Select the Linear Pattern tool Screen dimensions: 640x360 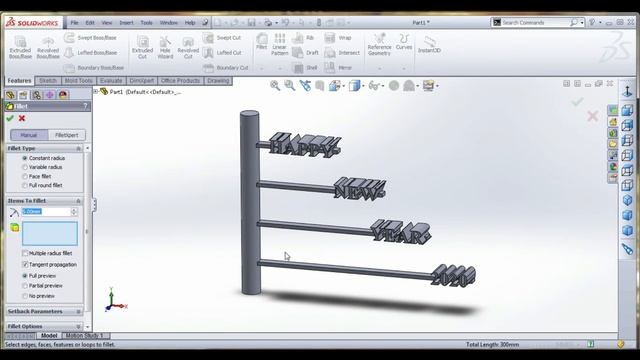click(x=280, y=44)
